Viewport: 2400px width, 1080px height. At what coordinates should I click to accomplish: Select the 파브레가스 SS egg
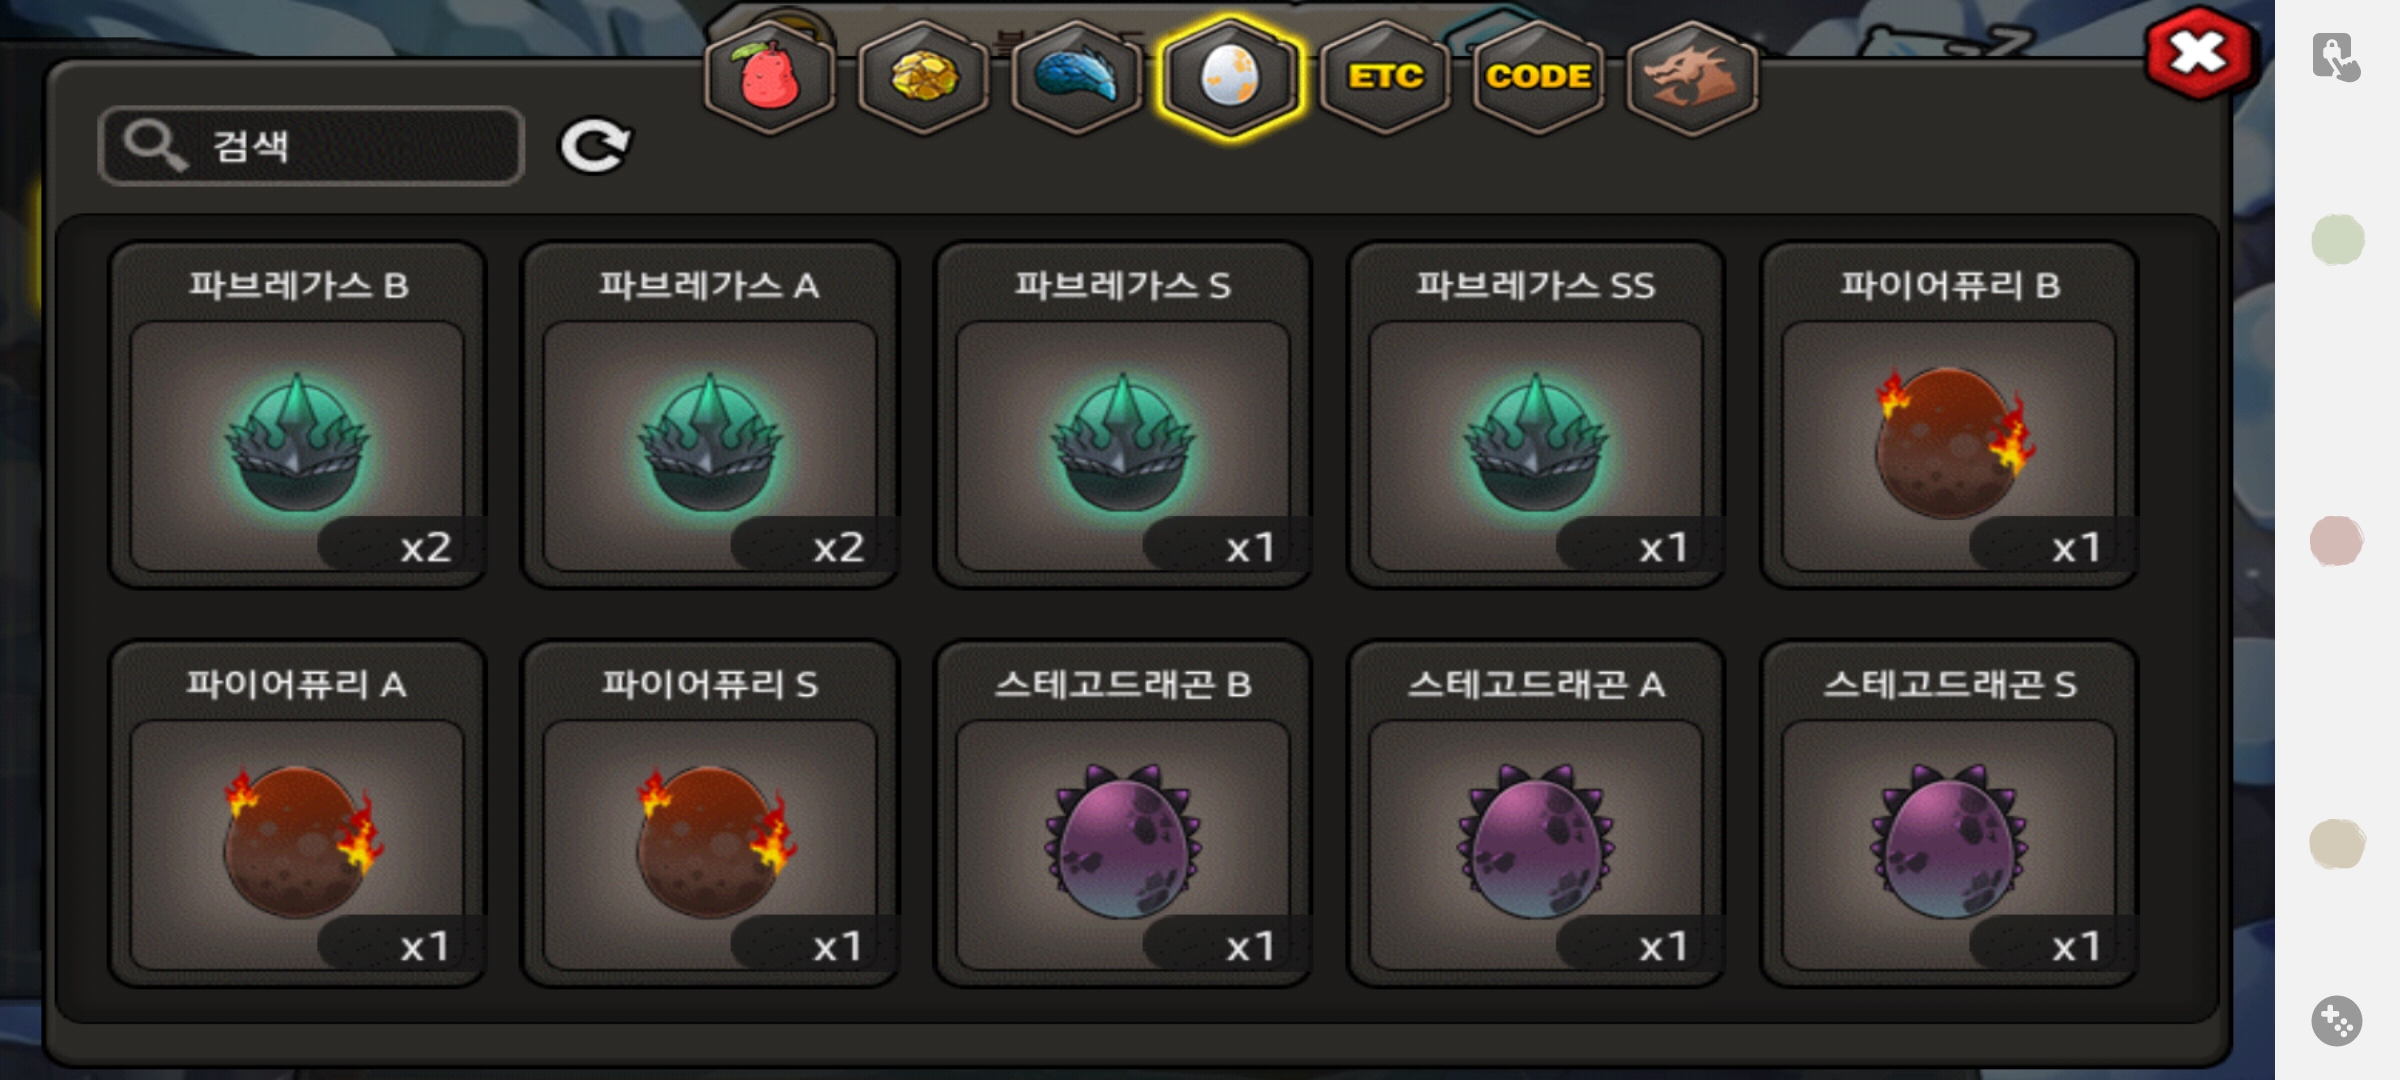coord(1536,415)
